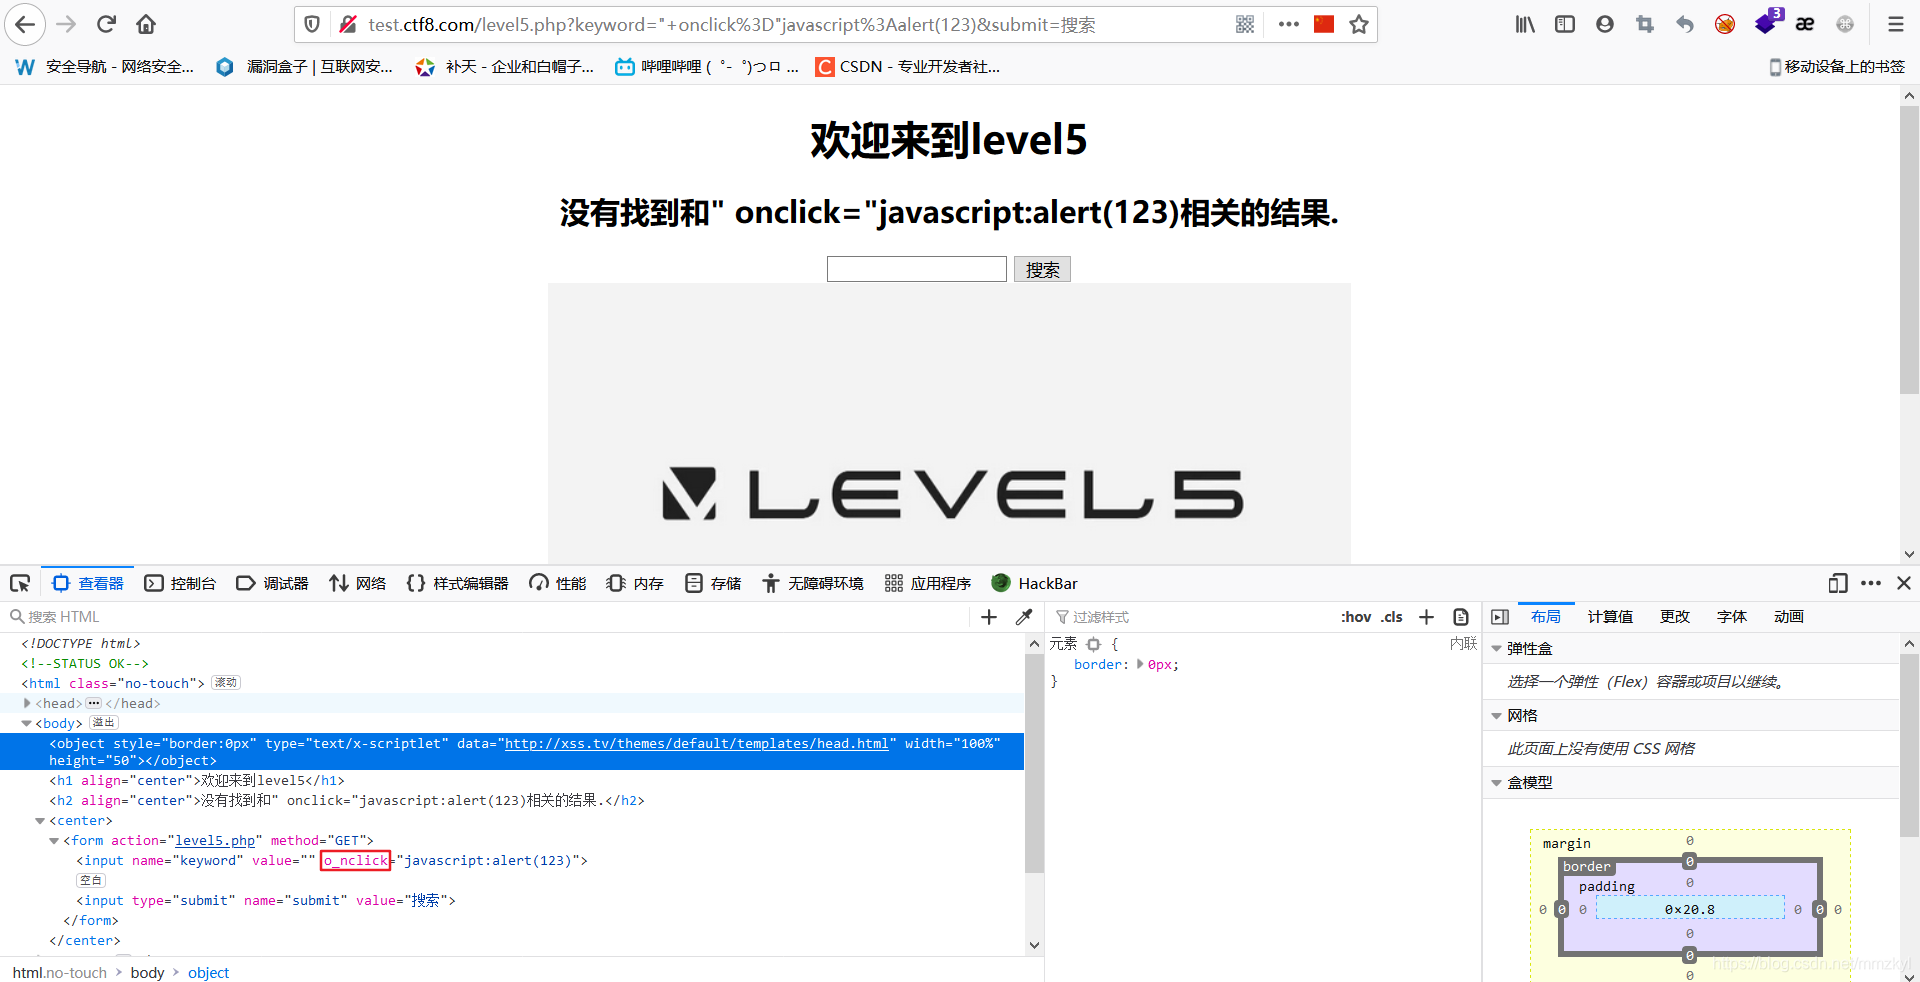Expand the border shorthand property
This screenshot has width=1920, height=982.
tap(1140, 664)
